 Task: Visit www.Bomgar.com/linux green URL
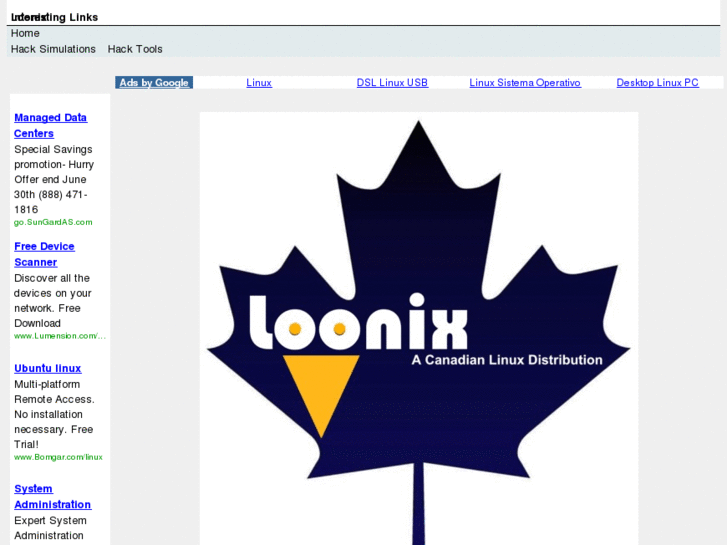coord(58,457)
